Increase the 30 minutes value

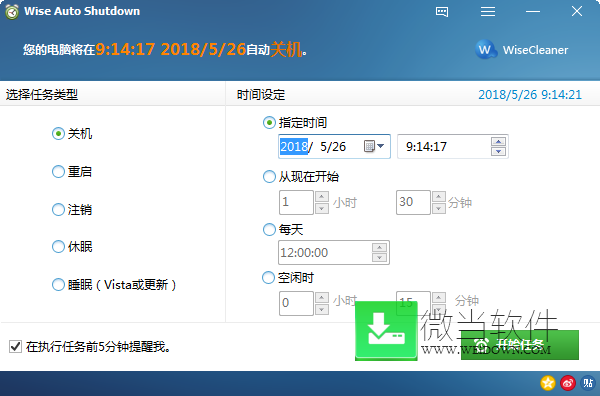click(439, 197)
